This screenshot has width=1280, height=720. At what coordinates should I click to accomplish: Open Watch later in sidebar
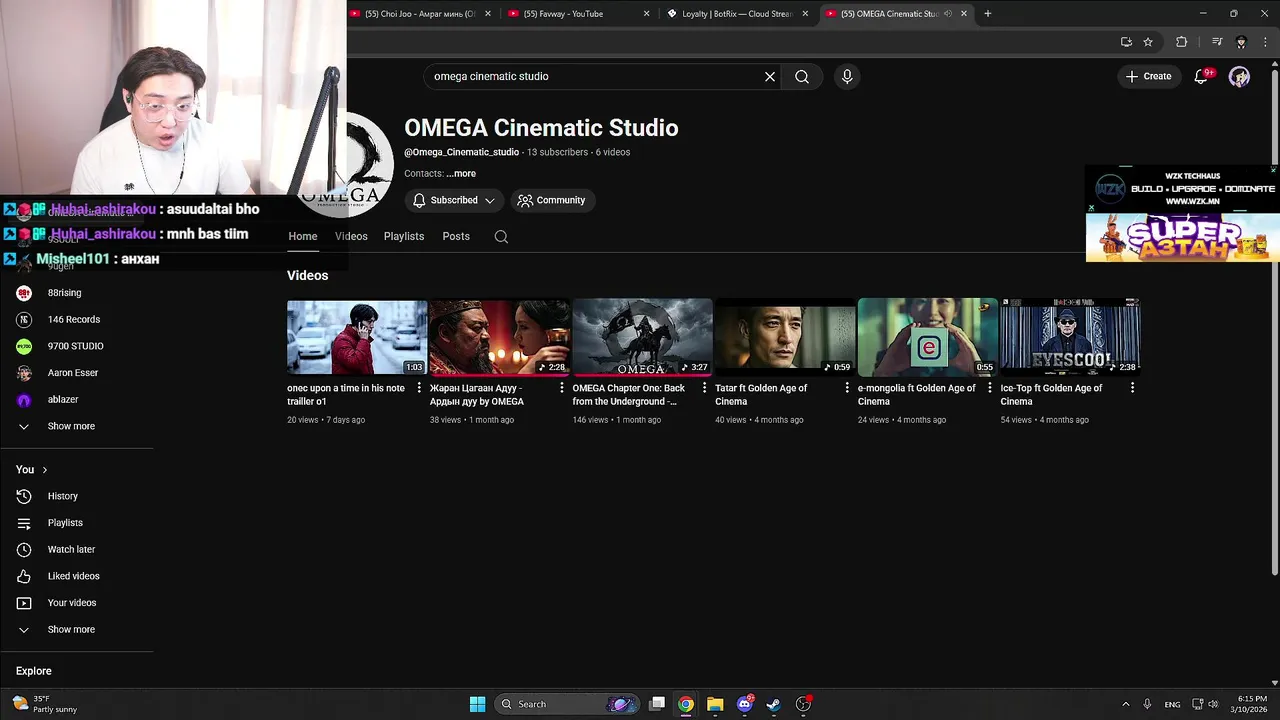click(x=71, y=549)
